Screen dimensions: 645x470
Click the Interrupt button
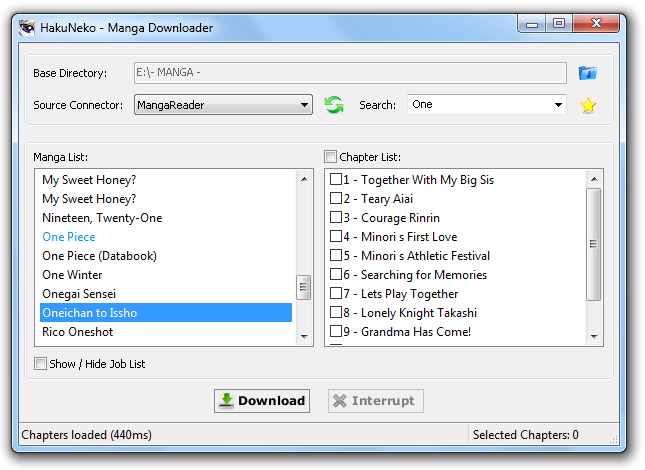coord(376,401)
